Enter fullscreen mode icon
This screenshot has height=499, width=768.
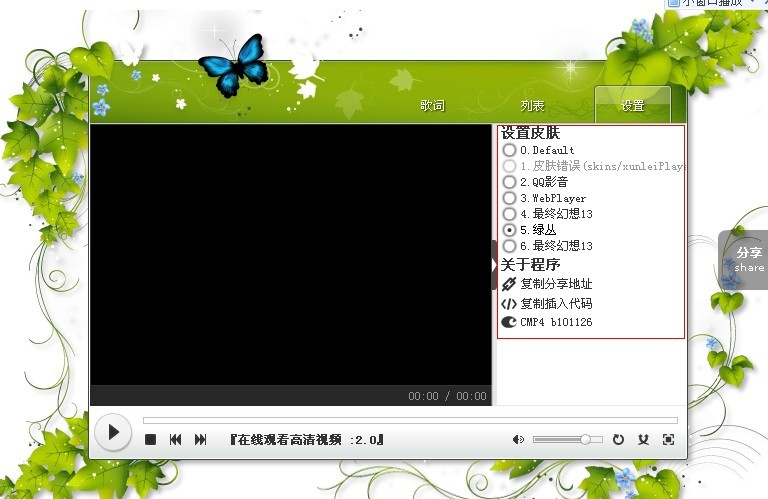point(668,440)
